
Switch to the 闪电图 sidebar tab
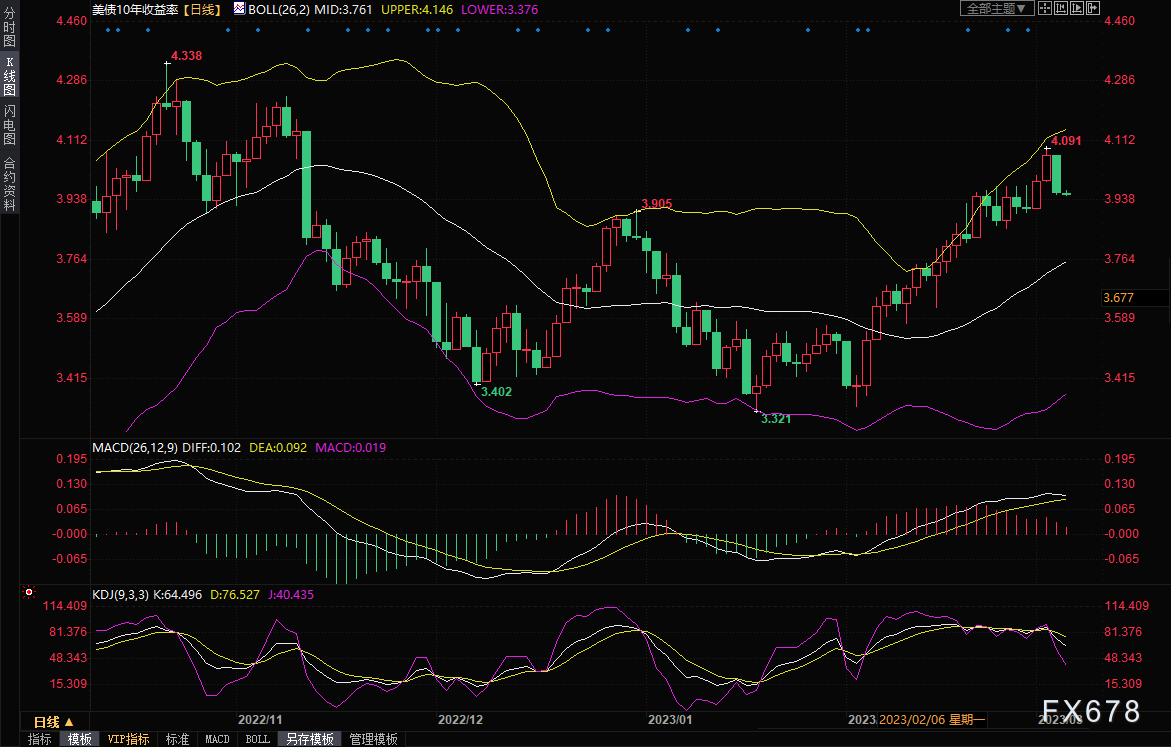(x=9, y=125)
